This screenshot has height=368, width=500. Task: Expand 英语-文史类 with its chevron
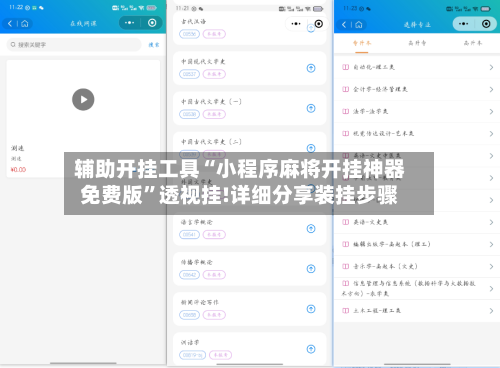(491, 222)
